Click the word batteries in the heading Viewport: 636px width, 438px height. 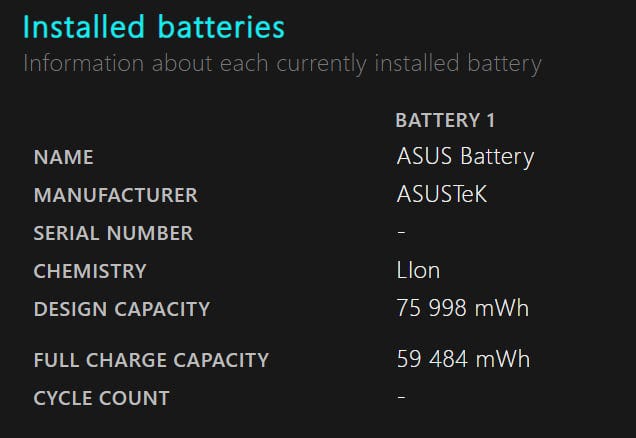pyautogui.click(x=221, y=27)
